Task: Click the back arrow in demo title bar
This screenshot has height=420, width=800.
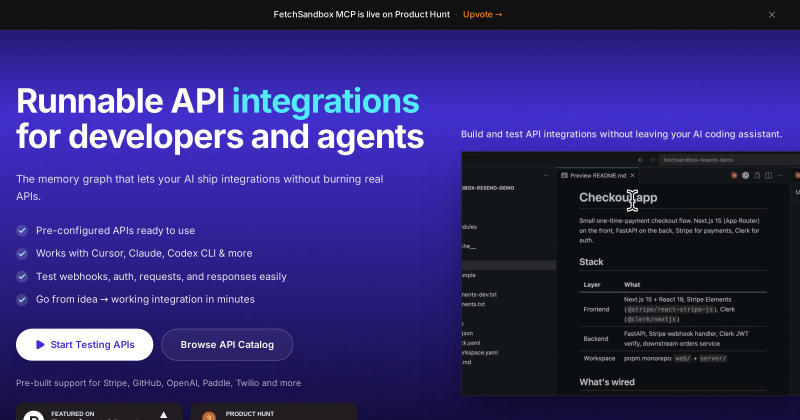Action: click(x=640, y=160)
